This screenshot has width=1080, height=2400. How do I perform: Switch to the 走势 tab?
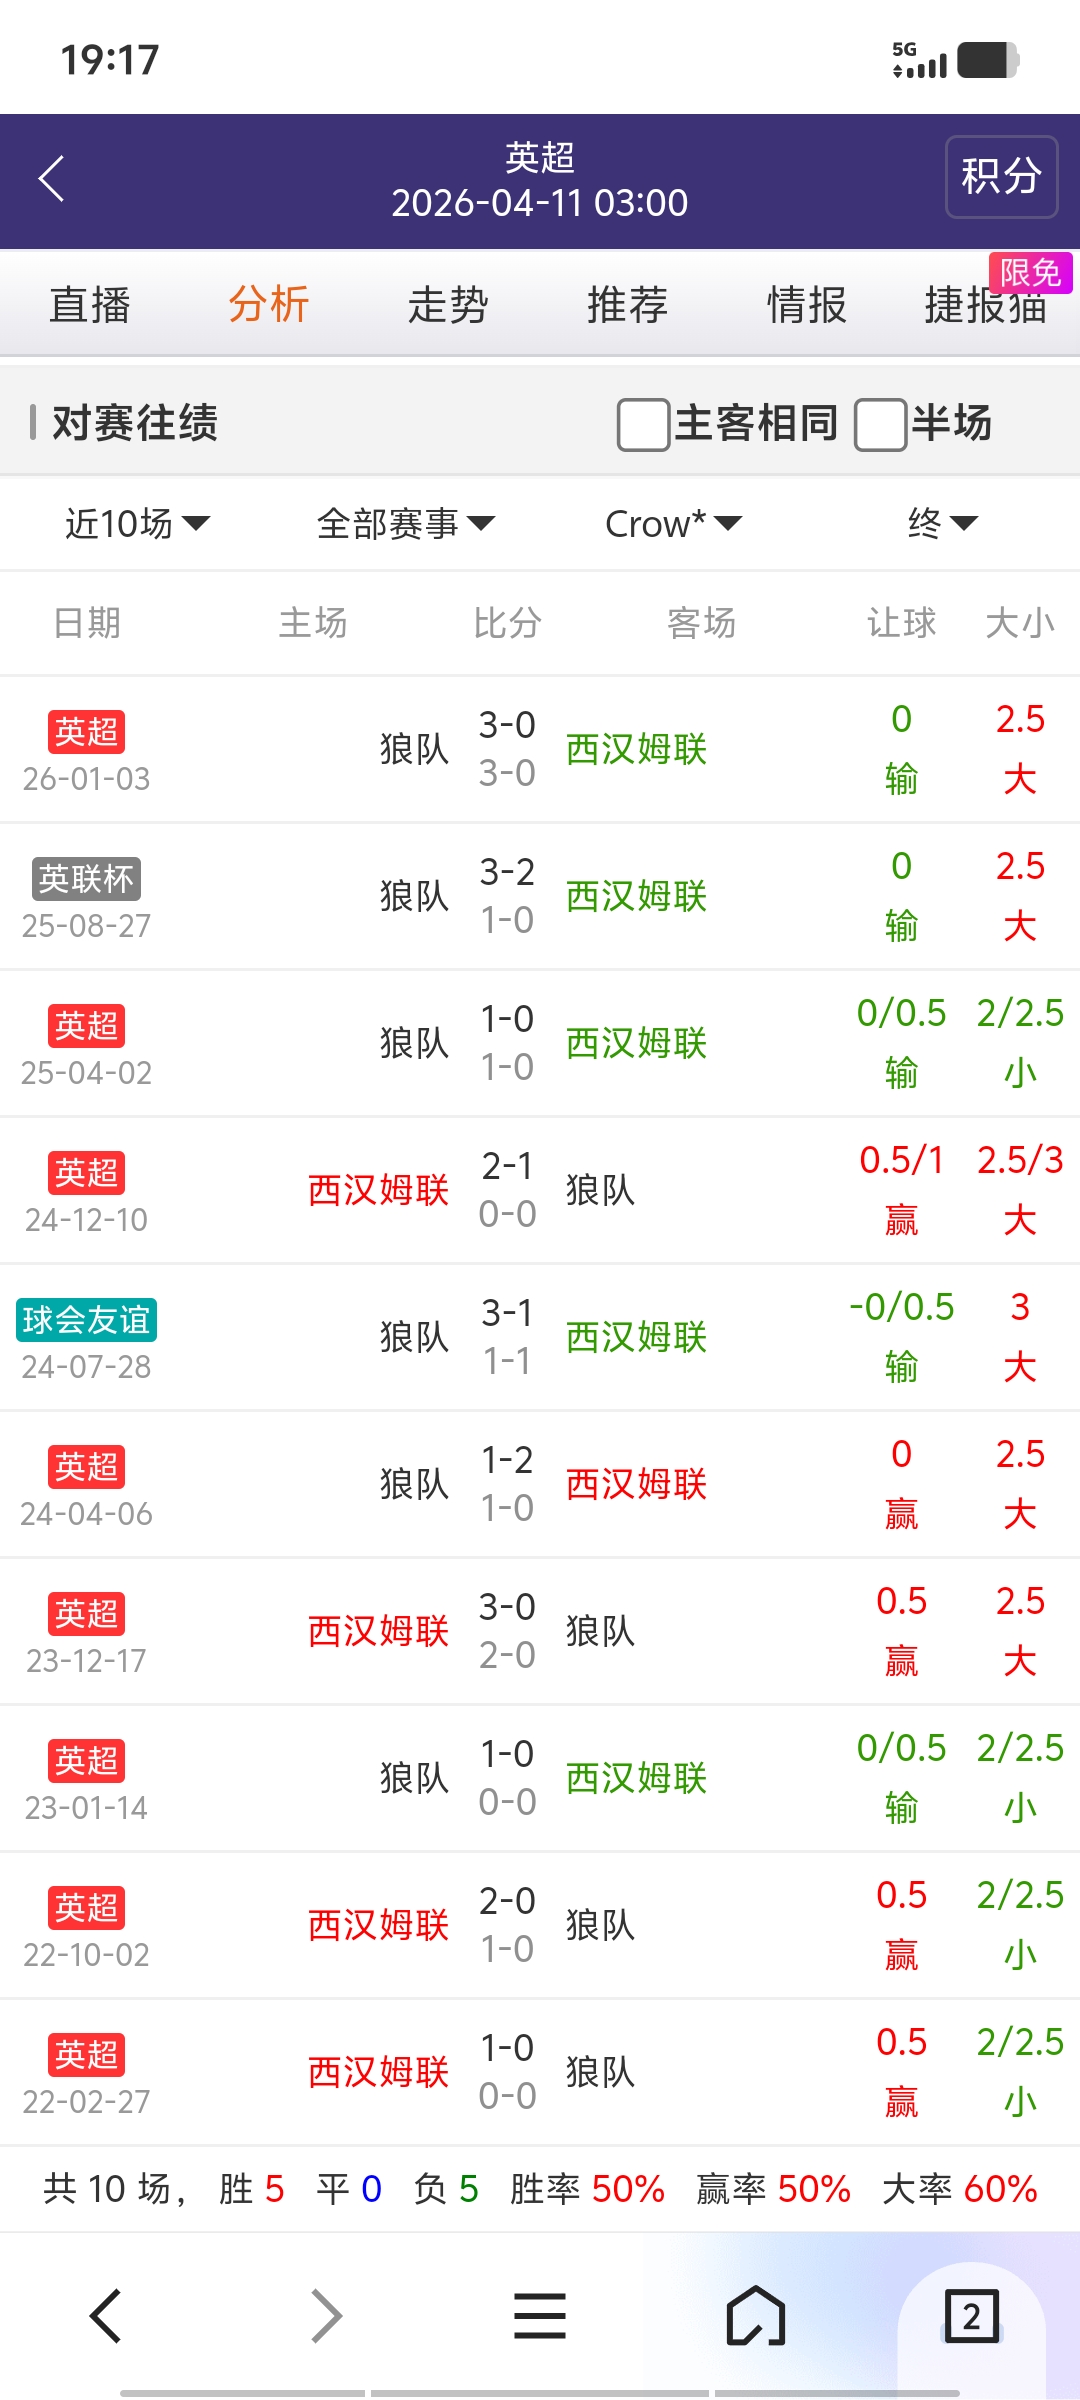448,305
